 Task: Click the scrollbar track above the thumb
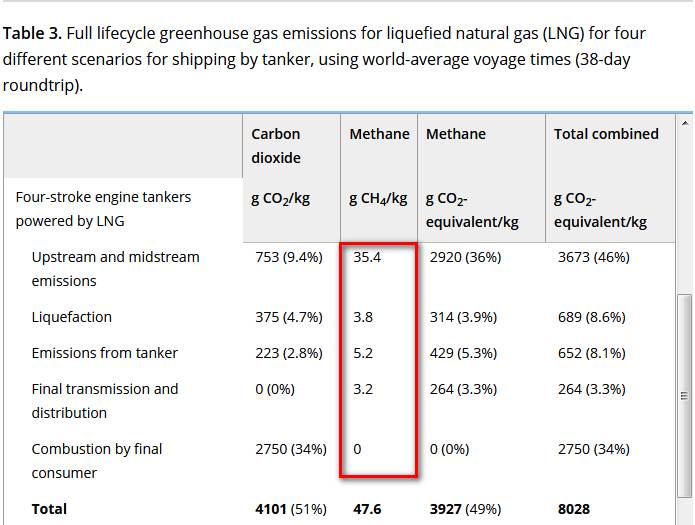click(x=685, y=212)
